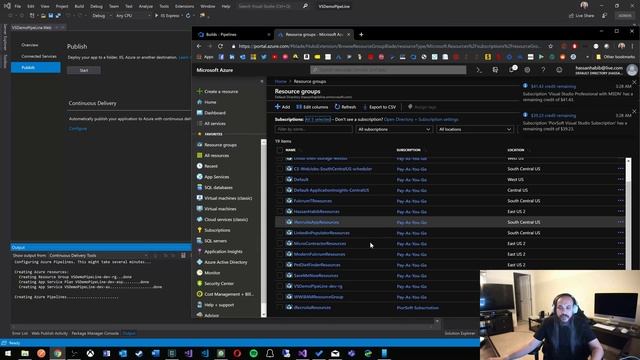Check the VSDemoPipeLine-dev-rg row checkbox
The image size is (640, 360).
(280, 286)
